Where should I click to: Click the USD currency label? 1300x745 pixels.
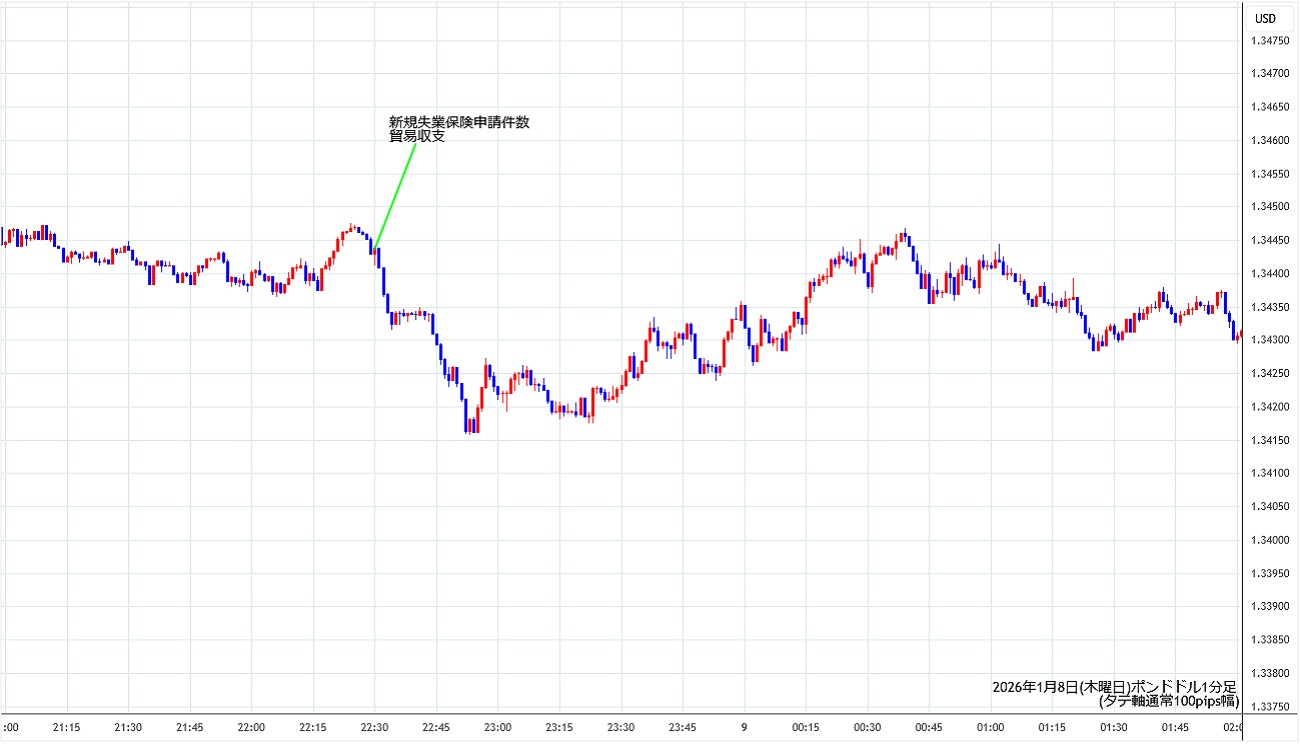pyautogui.click(x=1265, y=18)
